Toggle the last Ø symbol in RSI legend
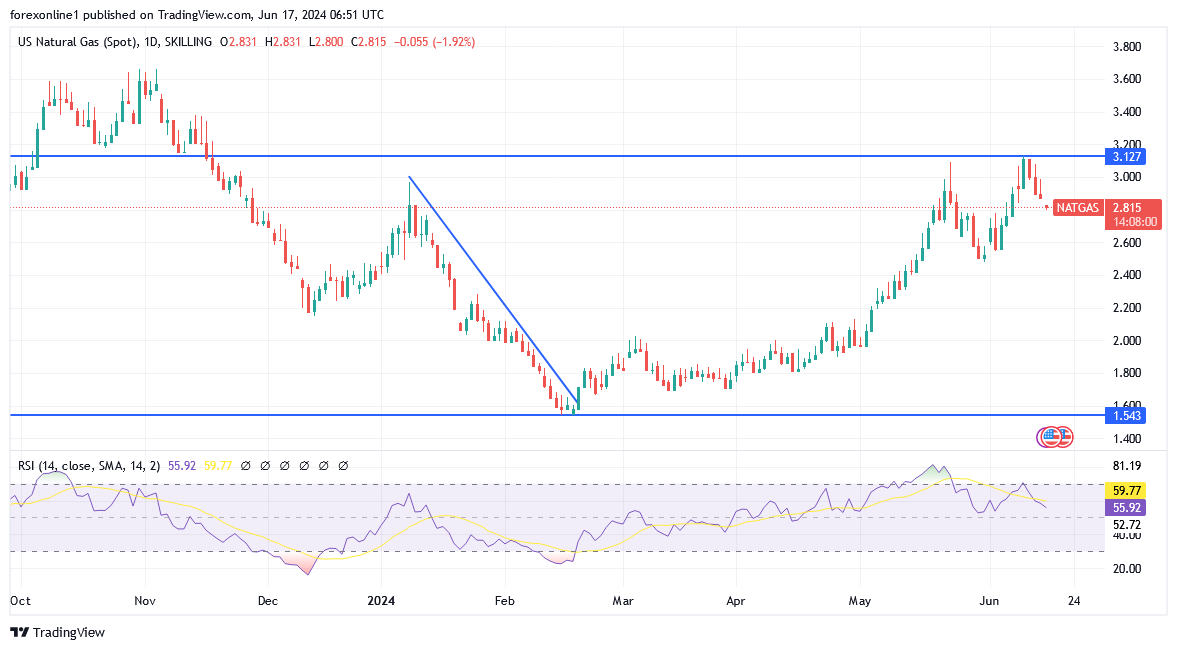The height and width of the screenshot is (650, 1177). tap(342, 465)
